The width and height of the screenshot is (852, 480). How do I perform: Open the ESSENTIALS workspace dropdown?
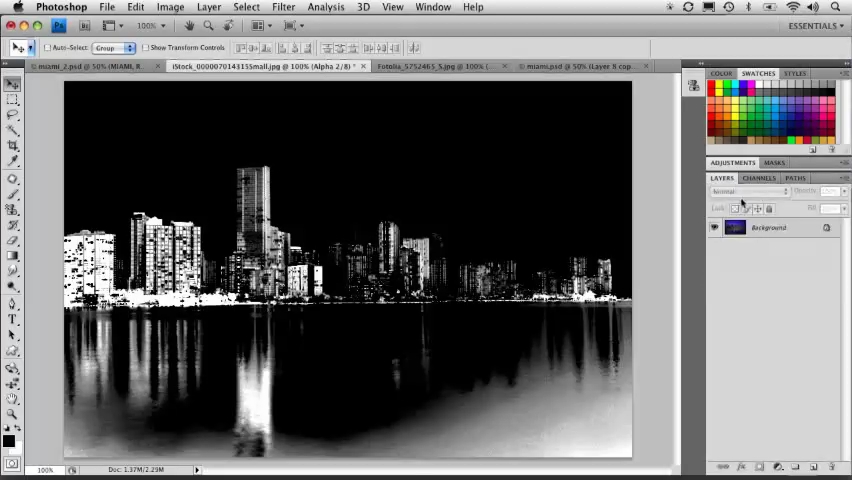coord(816,26)
